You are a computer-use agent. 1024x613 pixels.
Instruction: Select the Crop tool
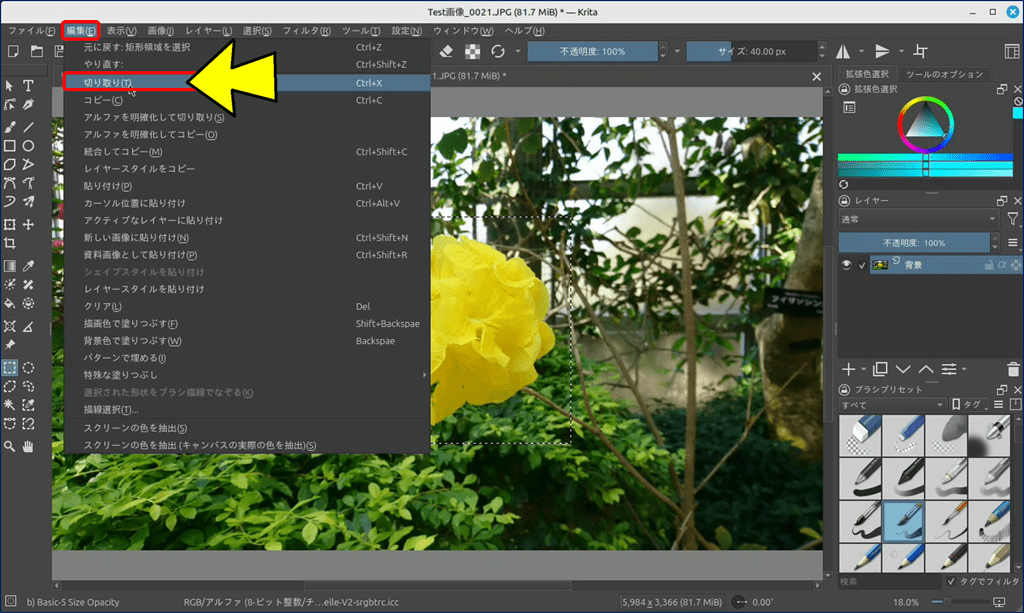pyautogui.click(x=10, y=243)
